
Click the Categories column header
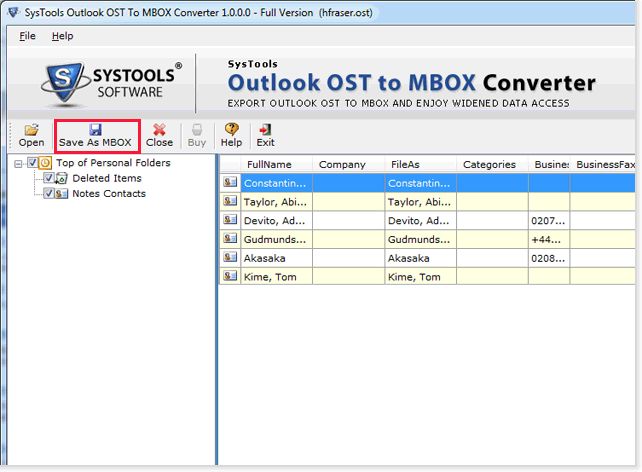489,164
